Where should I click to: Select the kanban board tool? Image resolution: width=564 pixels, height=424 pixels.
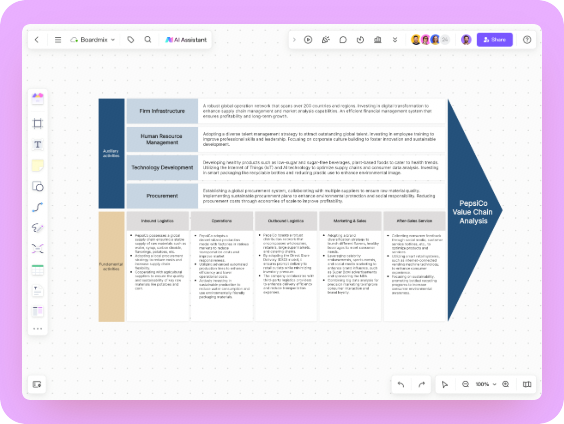click(37, 311)
